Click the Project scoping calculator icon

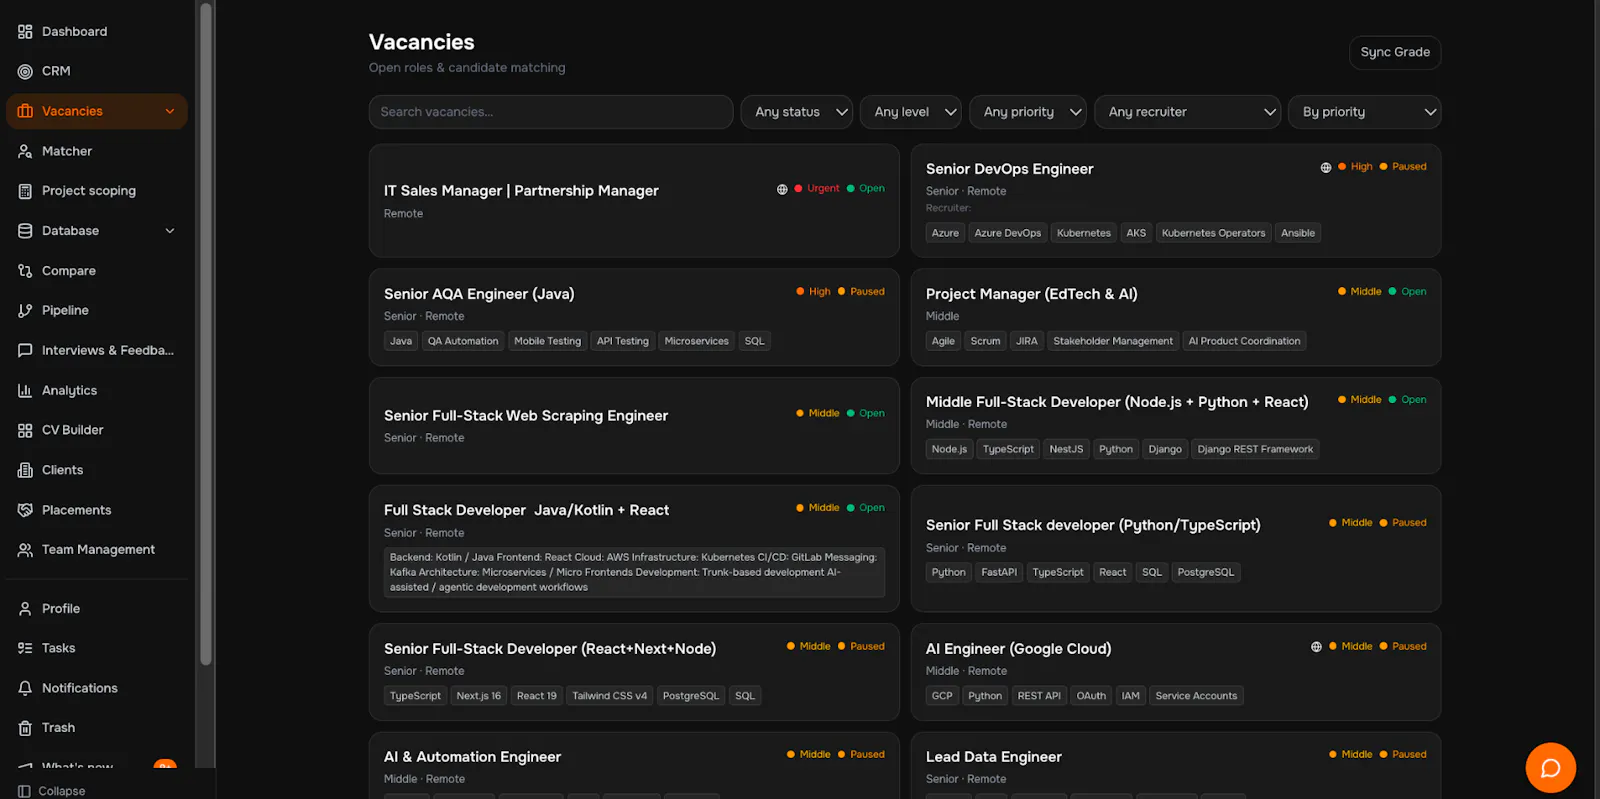tap(25, 191)
